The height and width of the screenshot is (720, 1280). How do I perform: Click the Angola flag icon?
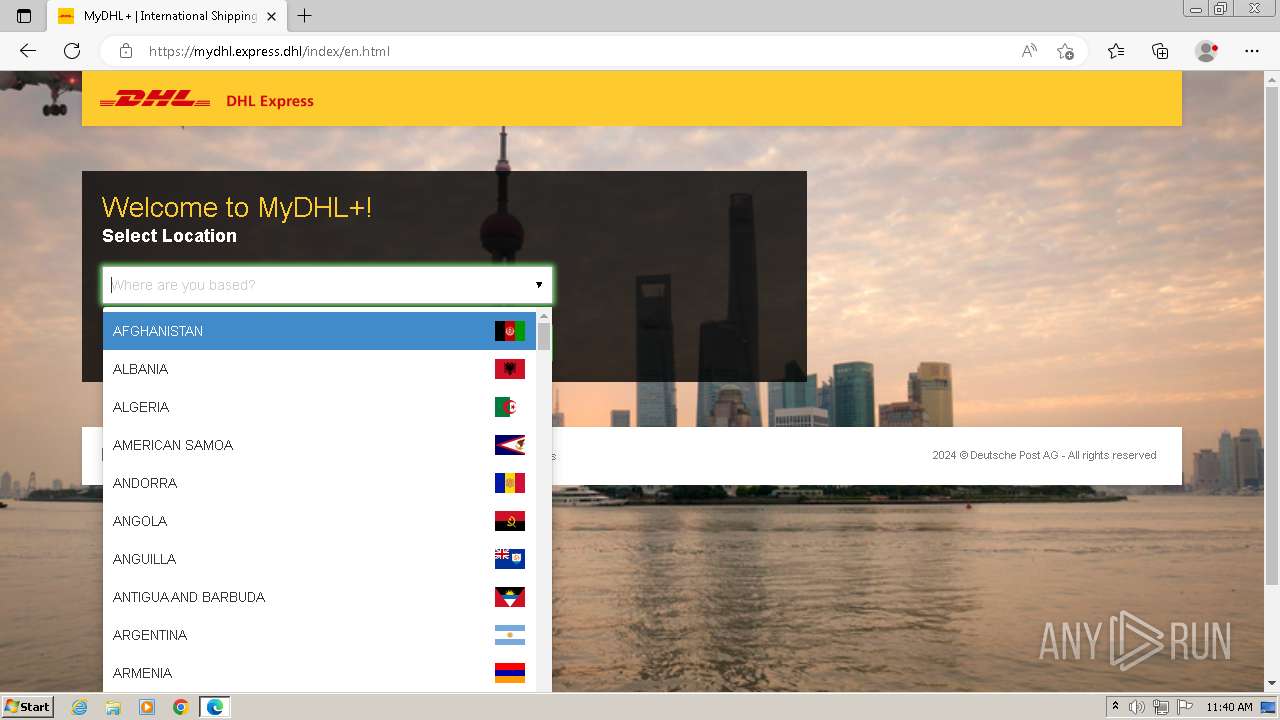(510, 521)
